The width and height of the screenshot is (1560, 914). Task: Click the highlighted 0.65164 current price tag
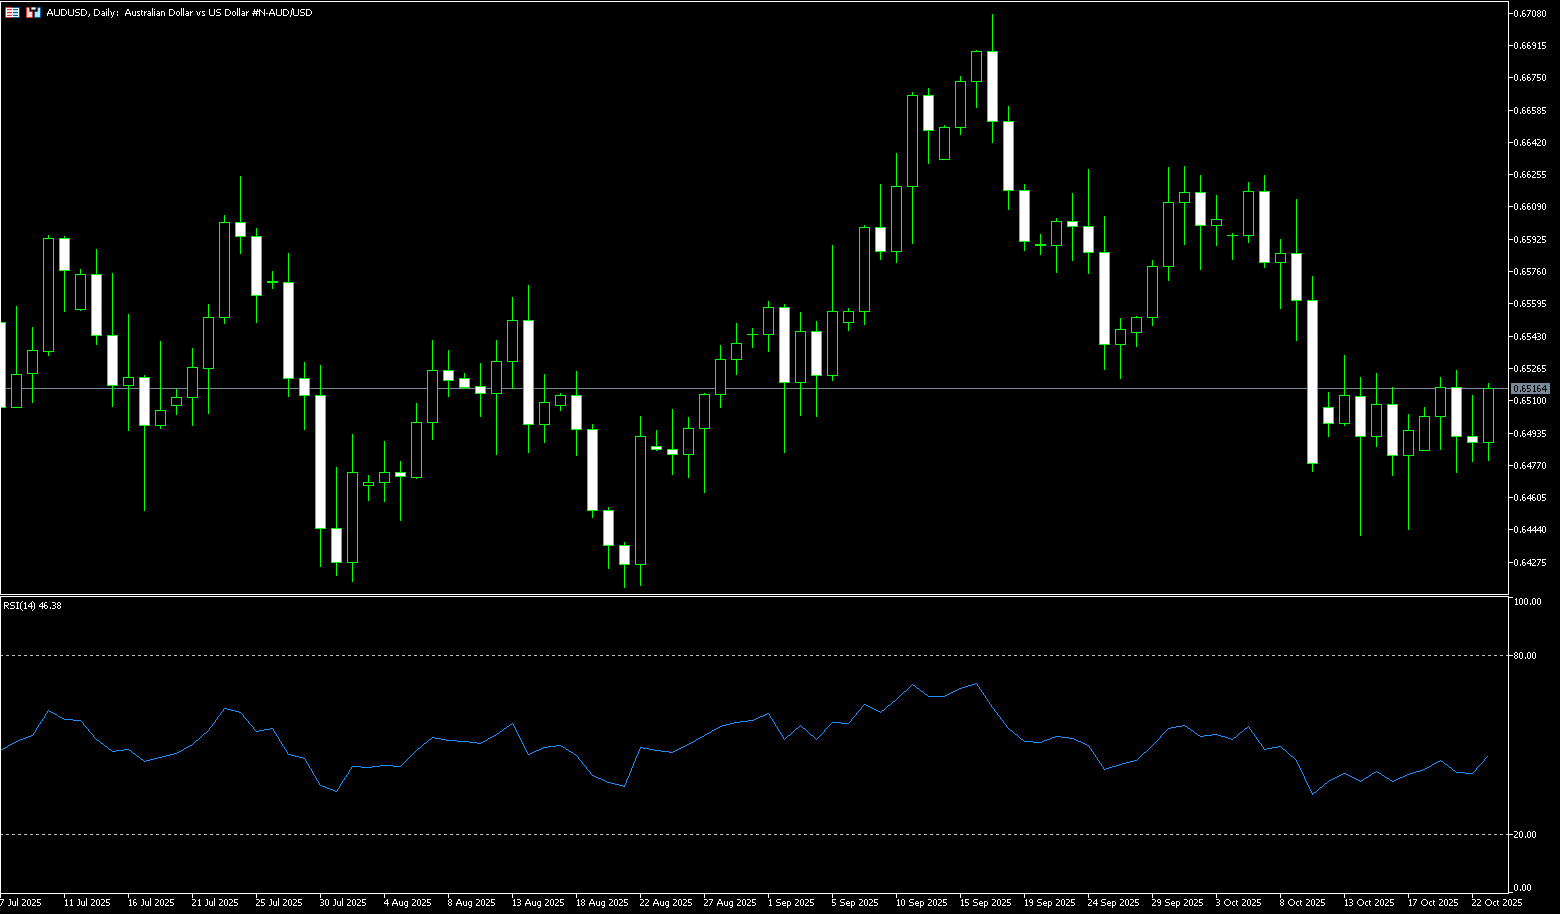point(1530,388)
